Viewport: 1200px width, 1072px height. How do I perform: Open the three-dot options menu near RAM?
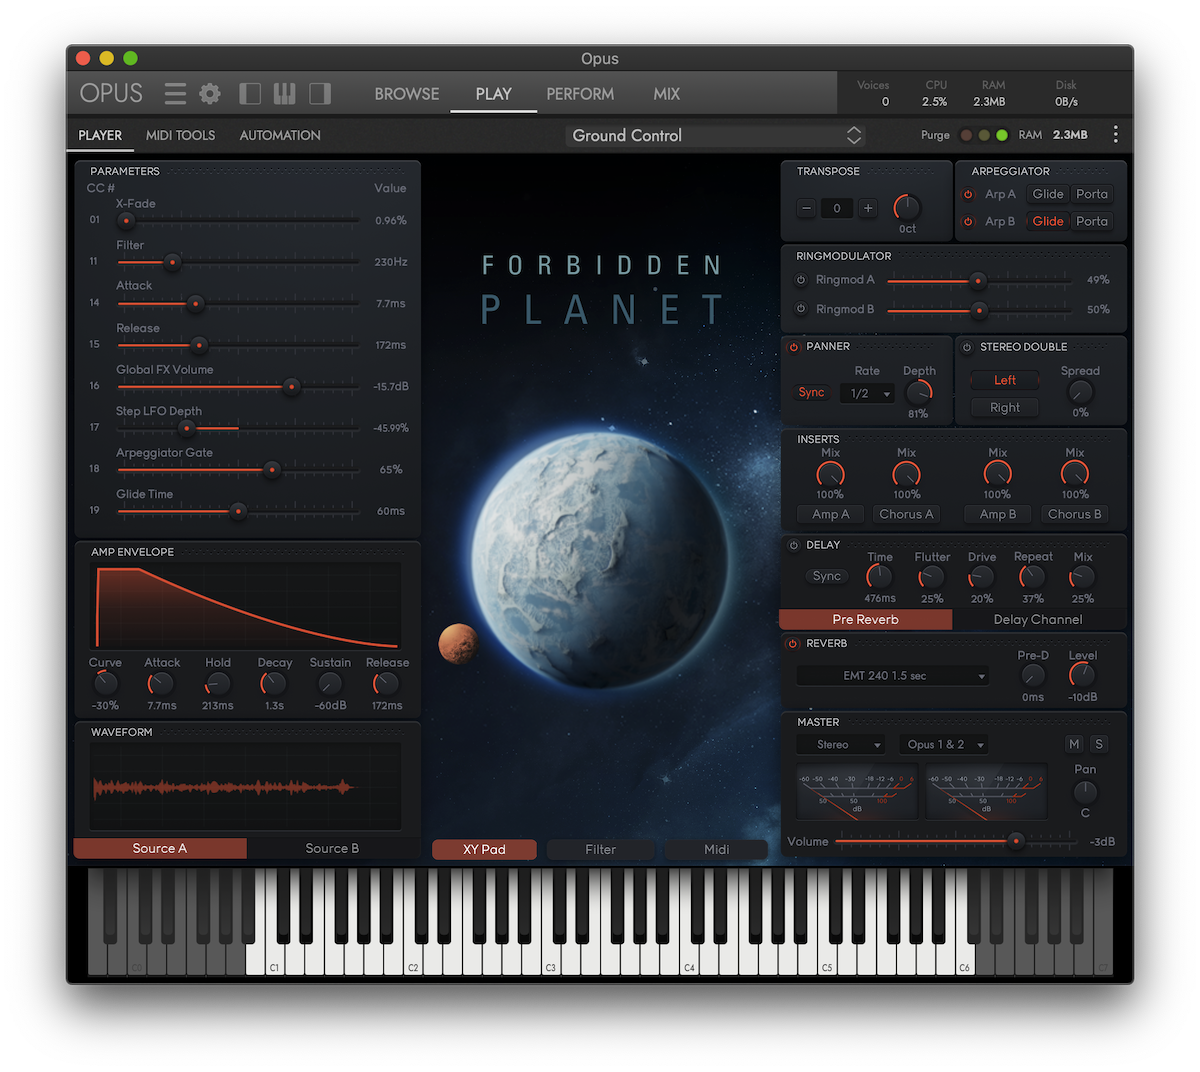click(x=1116, y=134)
